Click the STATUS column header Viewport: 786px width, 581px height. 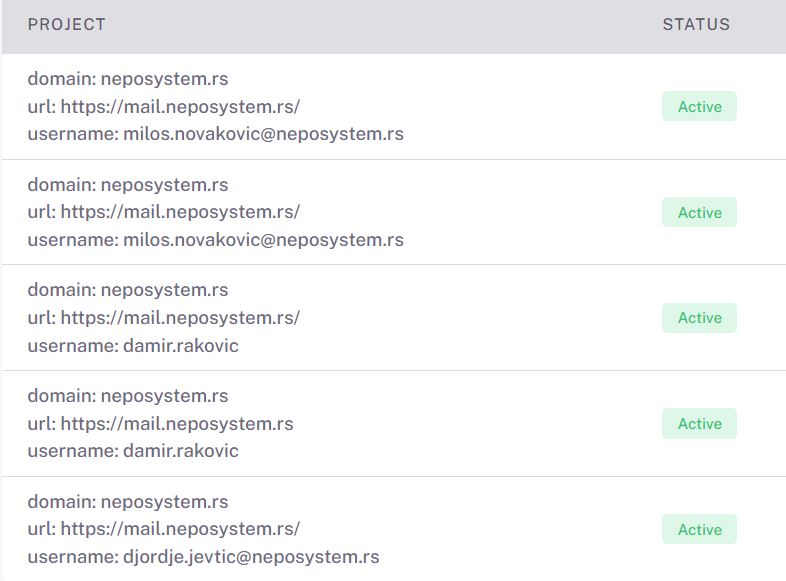(696, 24)
